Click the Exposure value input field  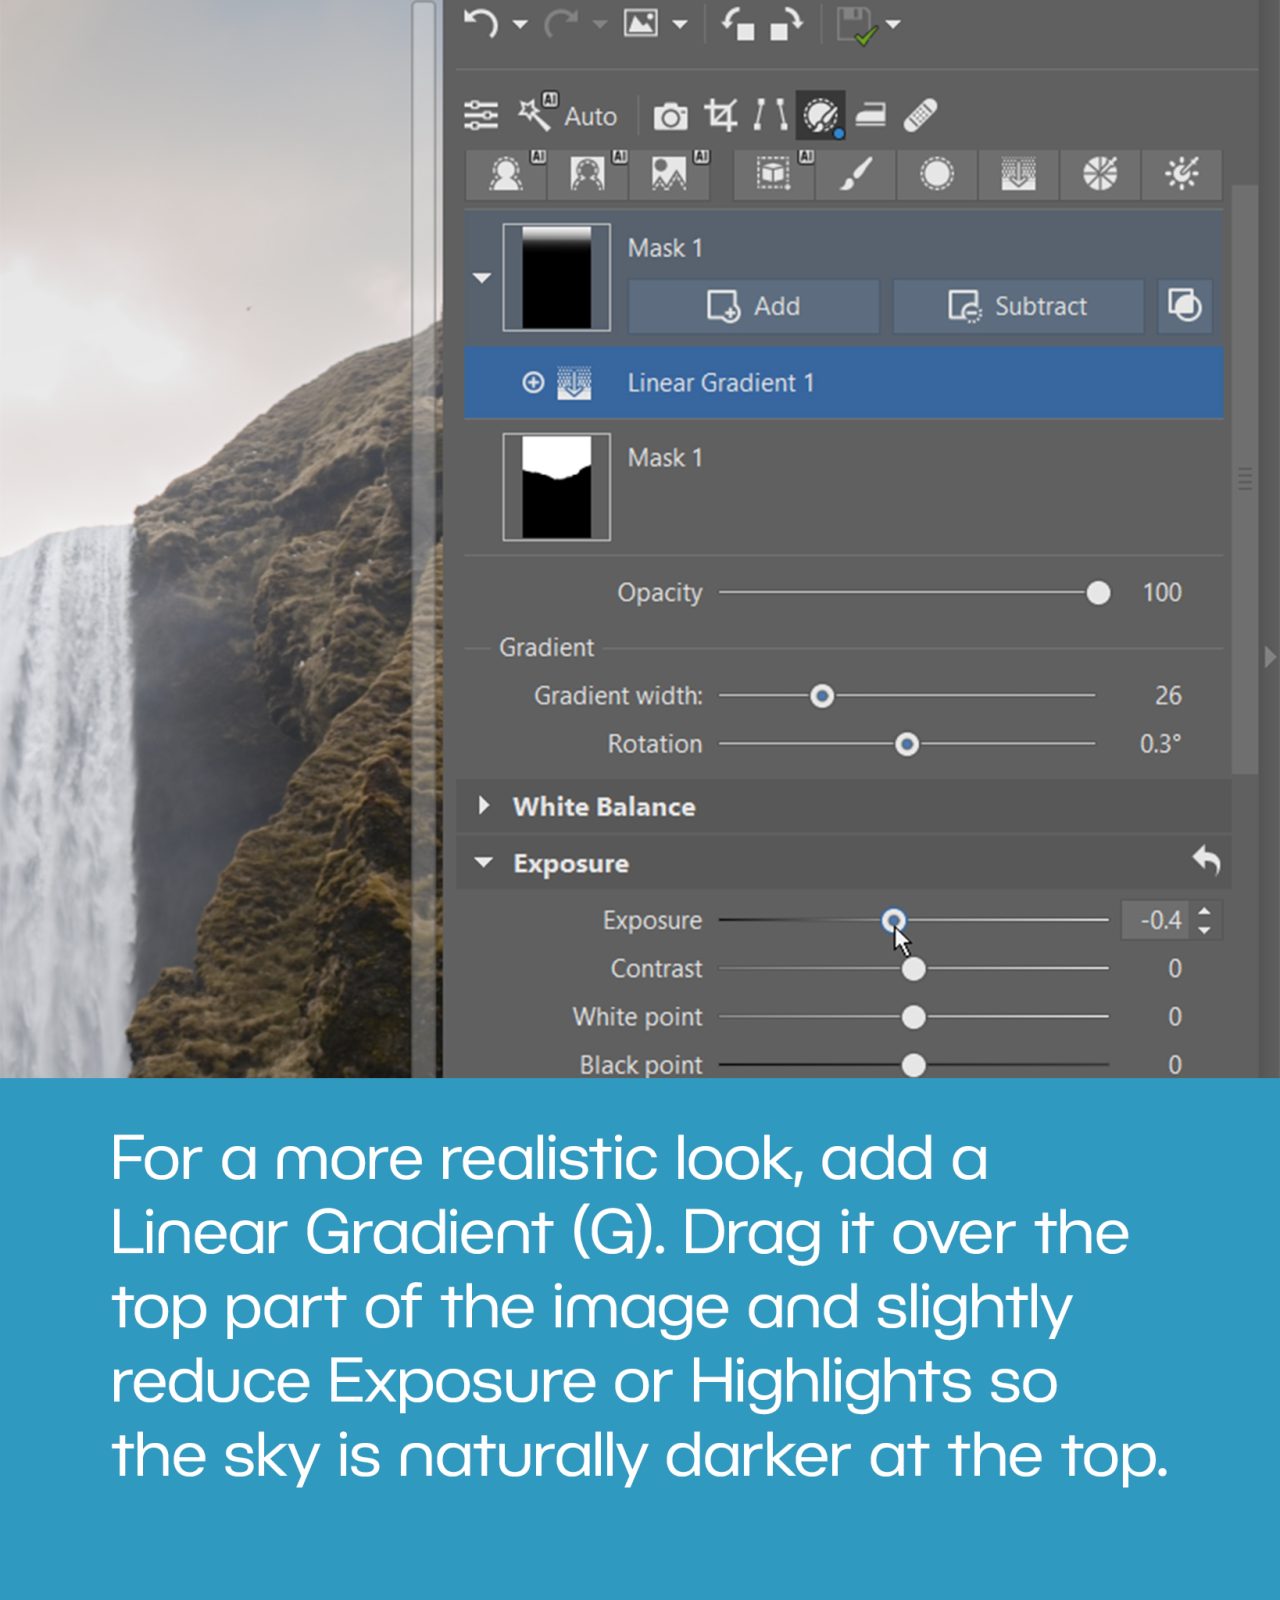pyautogui.click(x=1160, y=920)
